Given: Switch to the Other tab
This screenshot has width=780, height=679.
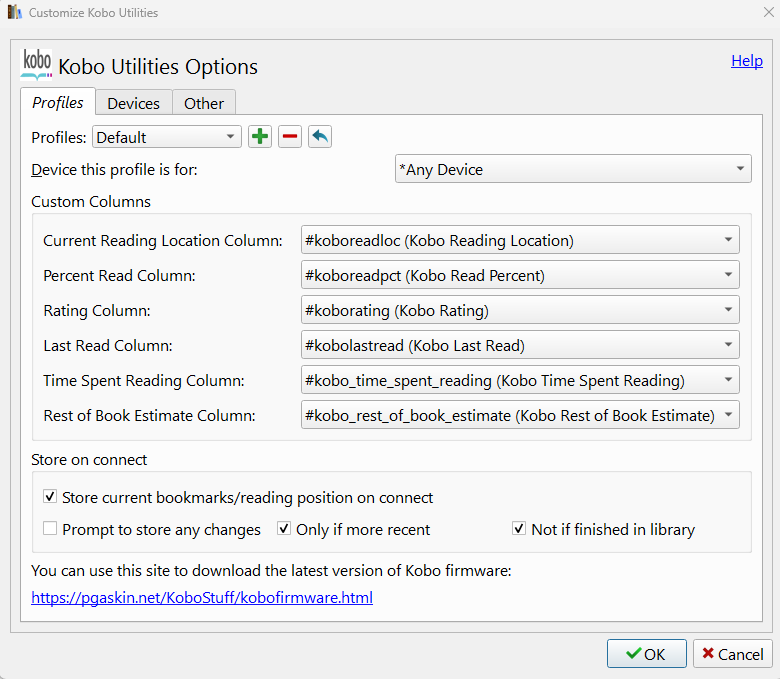Looking at the screenshot, I should coord(204,103).
